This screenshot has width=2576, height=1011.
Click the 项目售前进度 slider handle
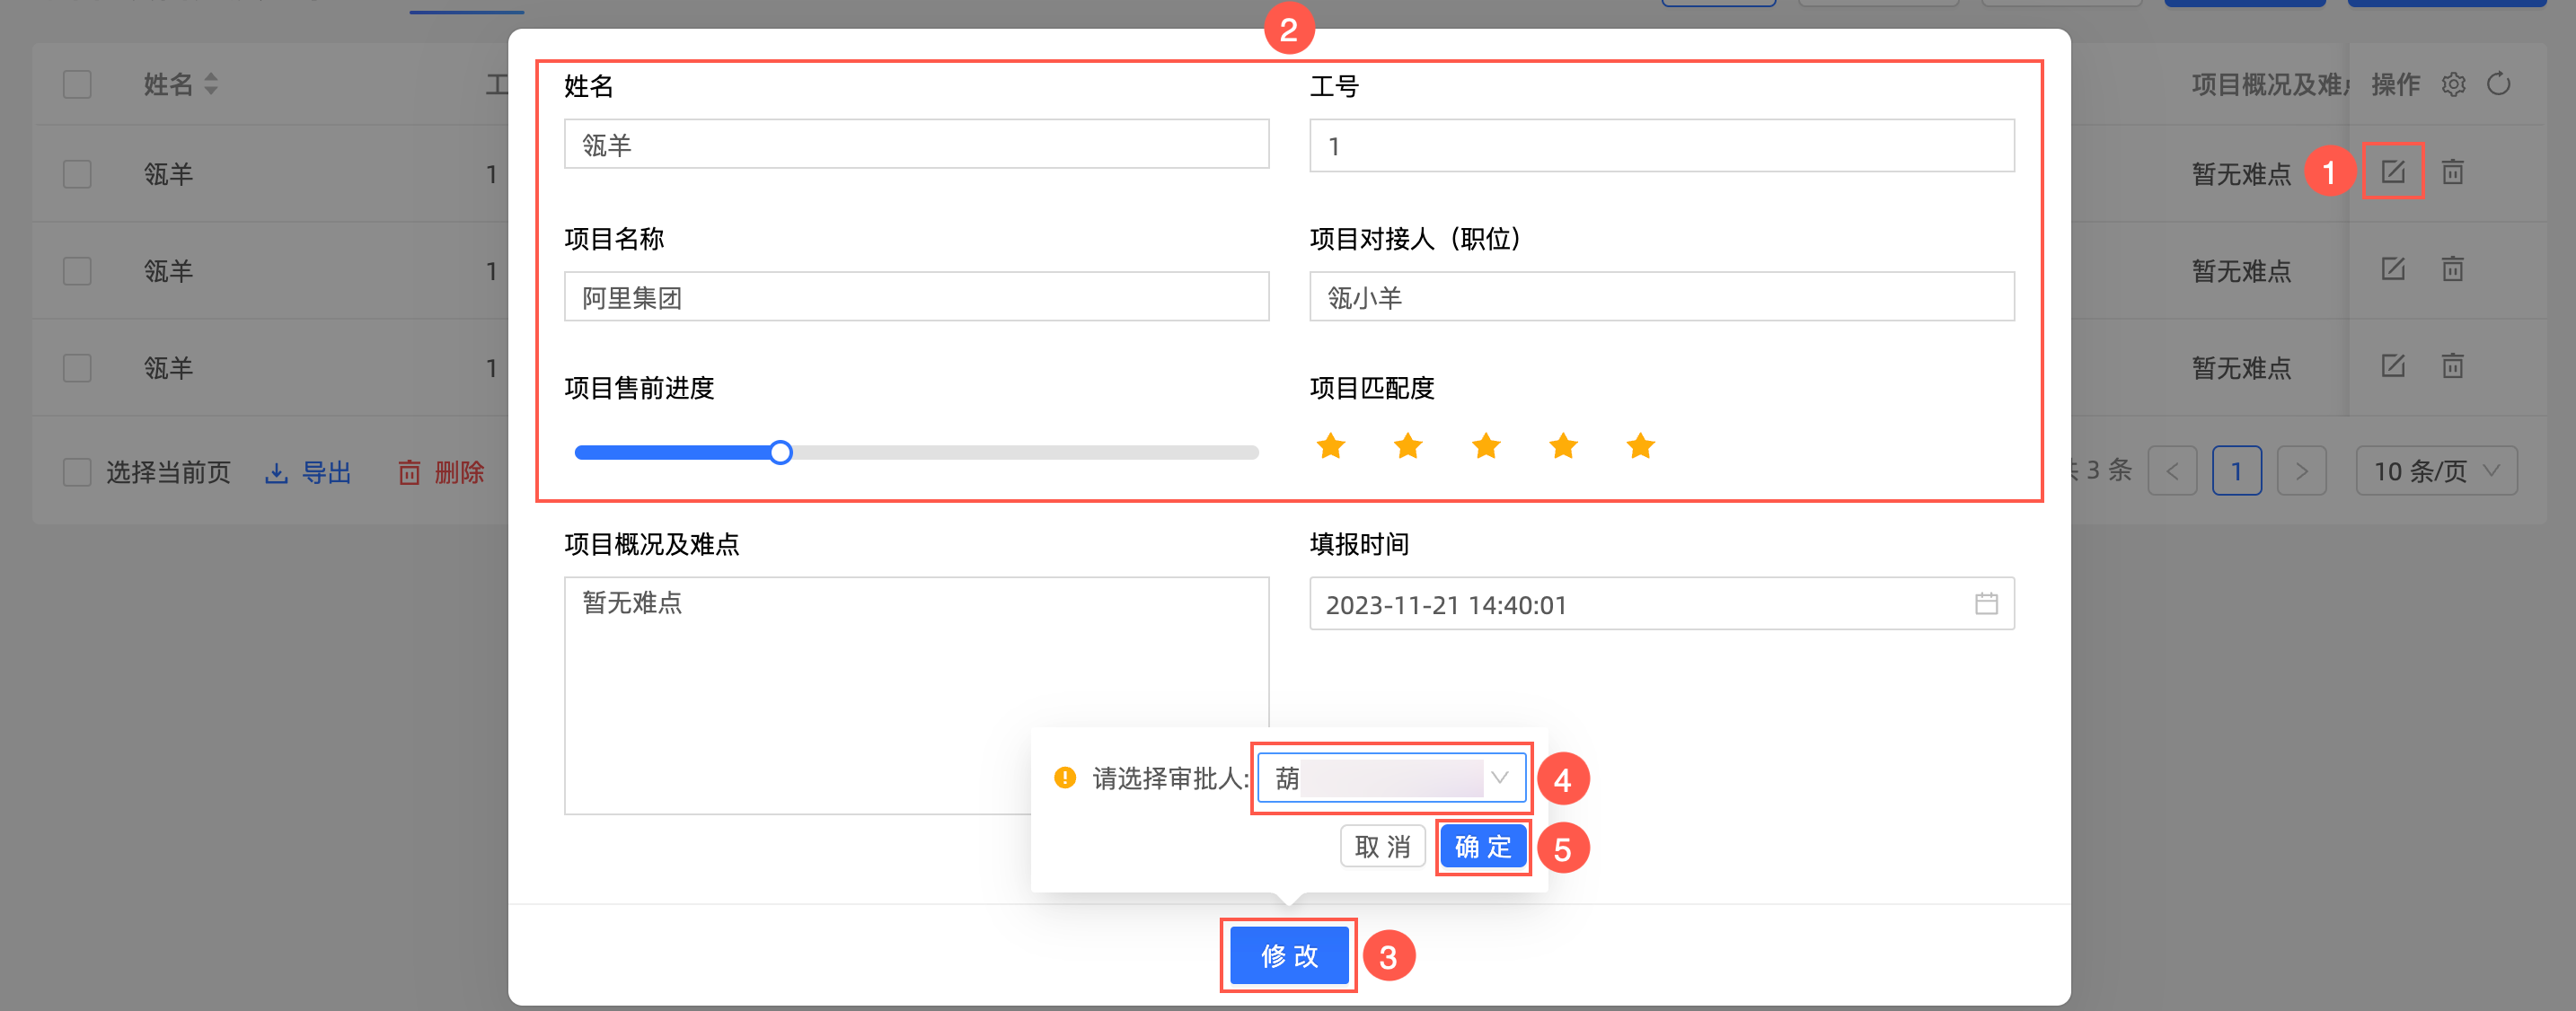tap(780, 453)
